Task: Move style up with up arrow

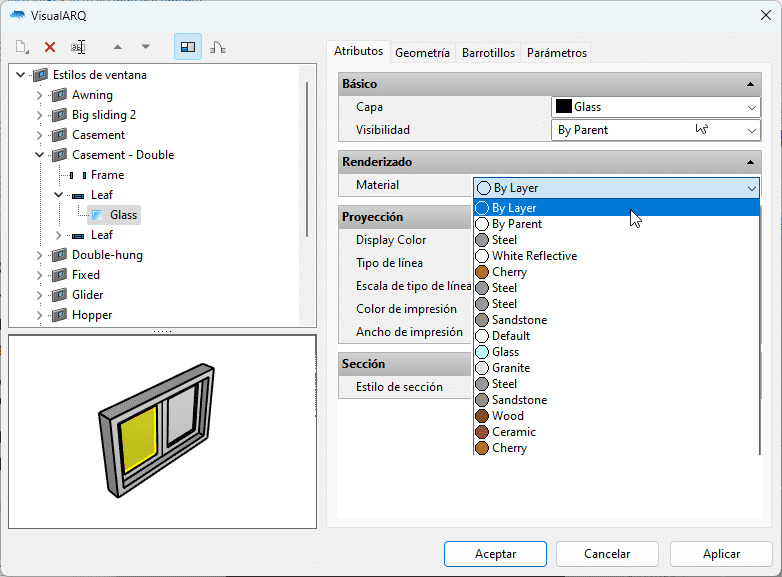Action: point(118,47)
